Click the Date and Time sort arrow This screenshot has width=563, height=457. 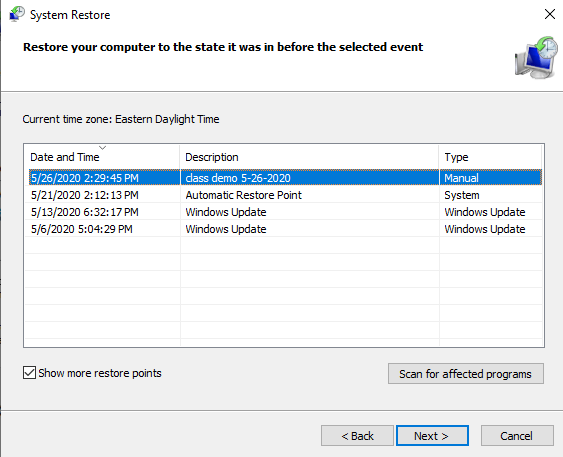coord(102,148)
